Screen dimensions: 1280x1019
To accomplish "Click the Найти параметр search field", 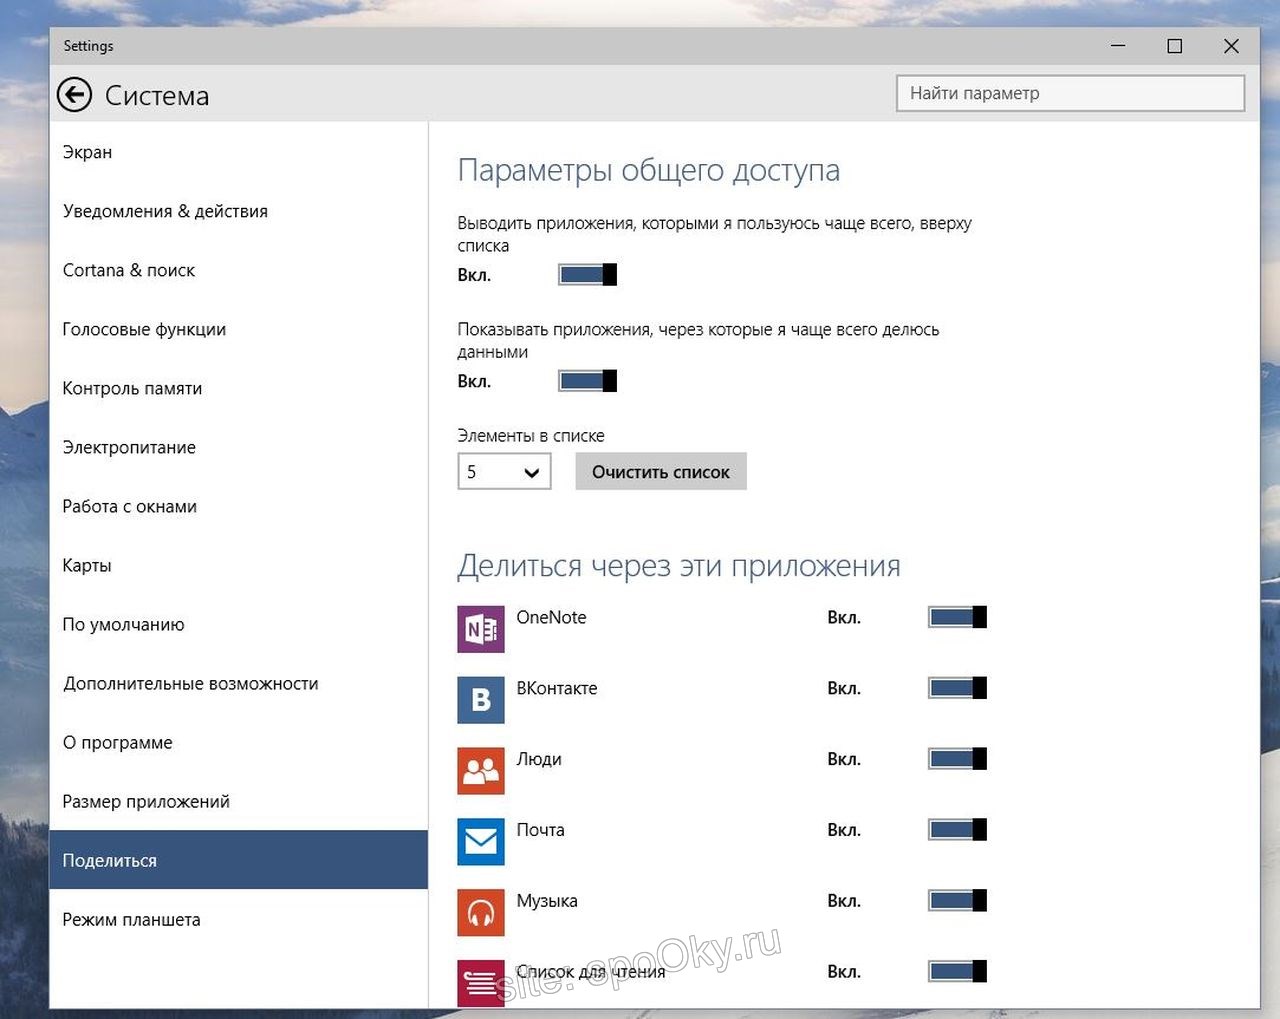I will [1070, 93].
